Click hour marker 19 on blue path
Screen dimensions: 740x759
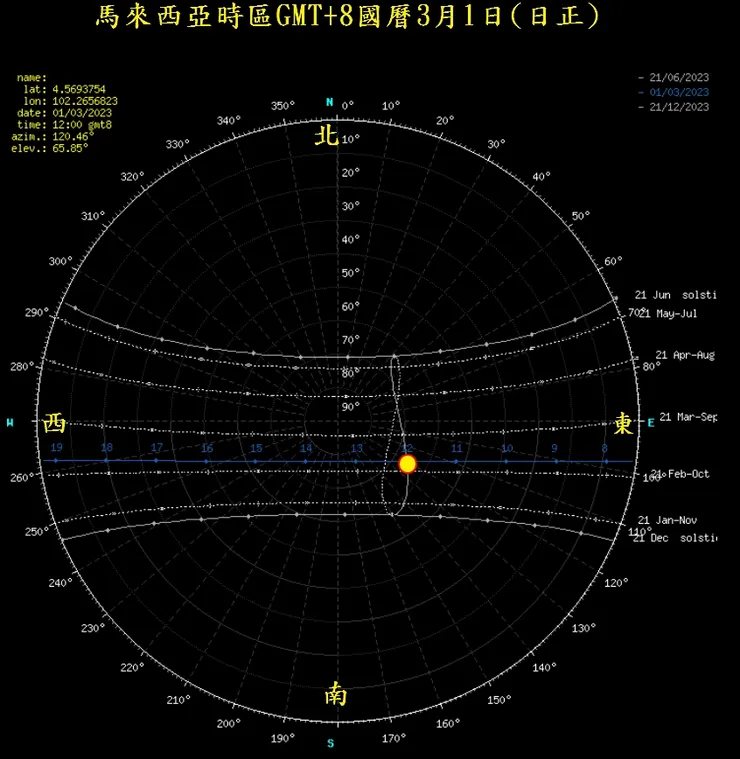click(x=57, y=447)
